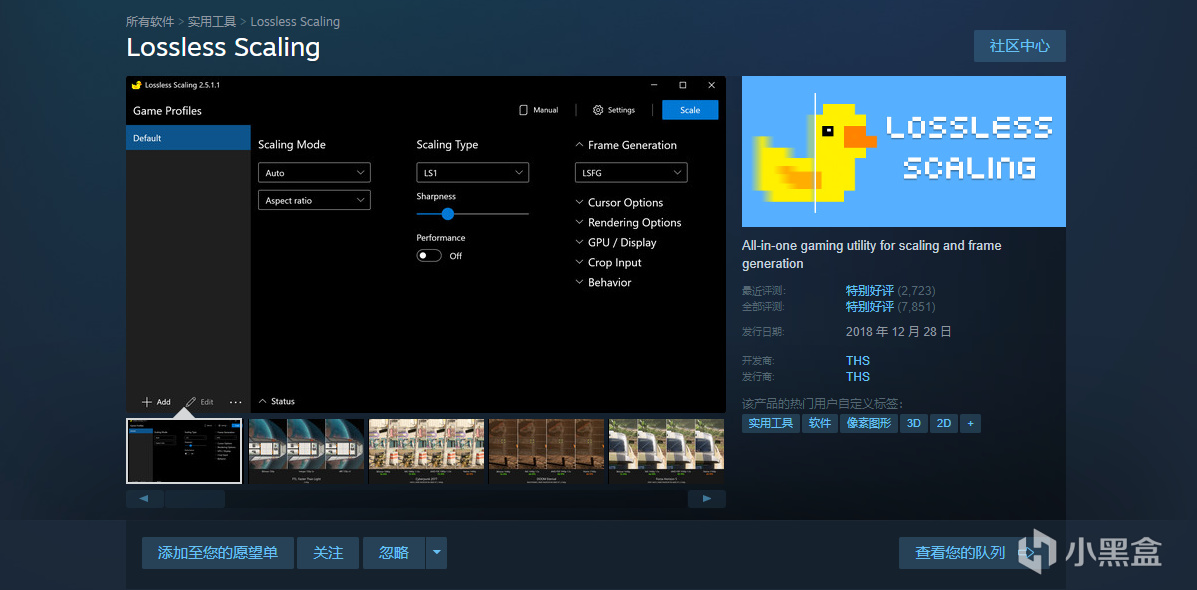
Task: Click the left arrow of screenshot scroller
Action: (145, 499)
